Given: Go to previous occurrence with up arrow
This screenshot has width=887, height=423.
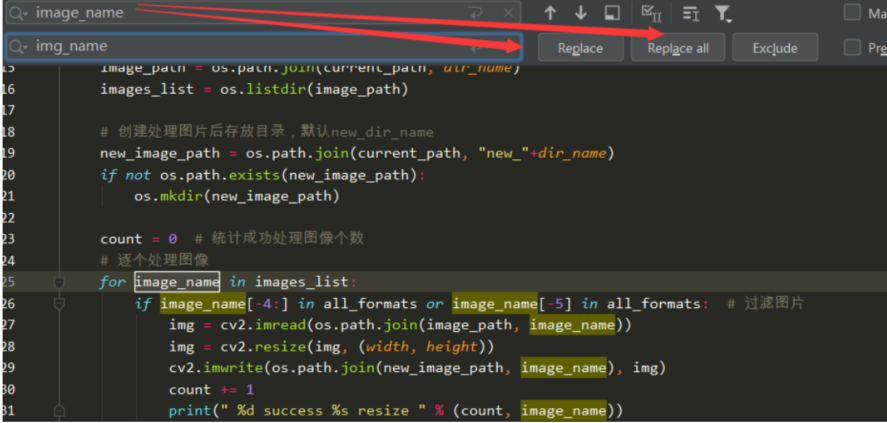Looking at the screenshot, I should (x=550, y=14).
